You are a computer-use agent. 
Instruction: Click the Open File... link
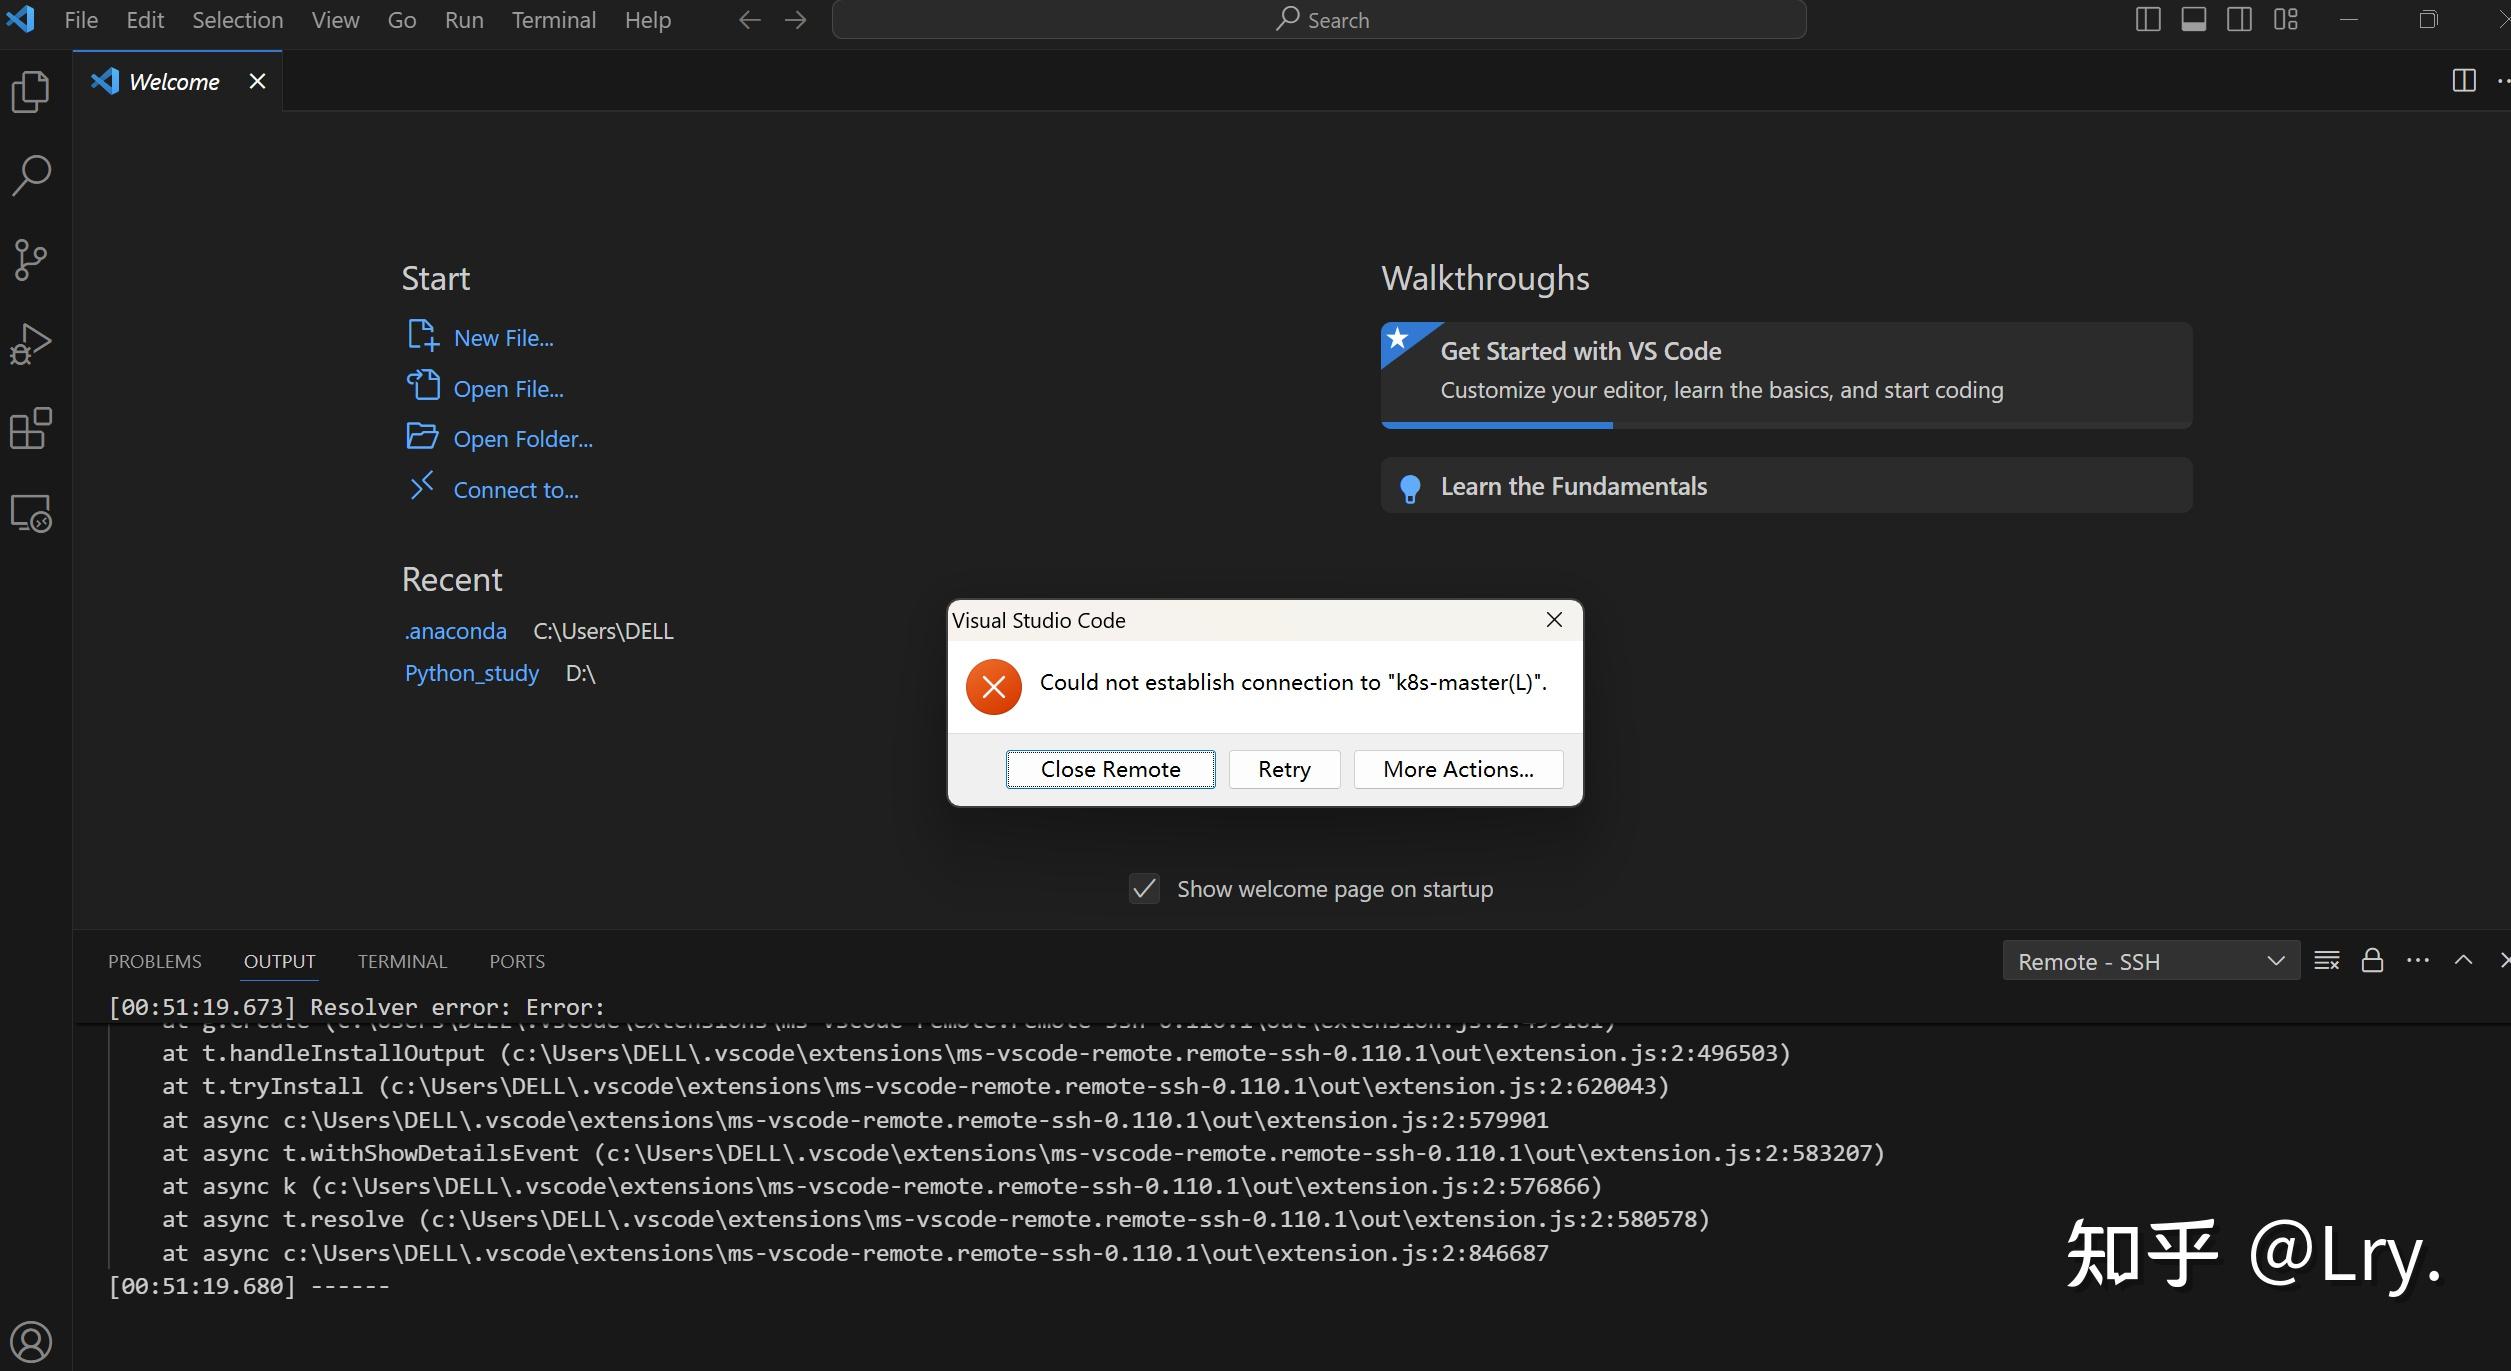pos(508,389)
